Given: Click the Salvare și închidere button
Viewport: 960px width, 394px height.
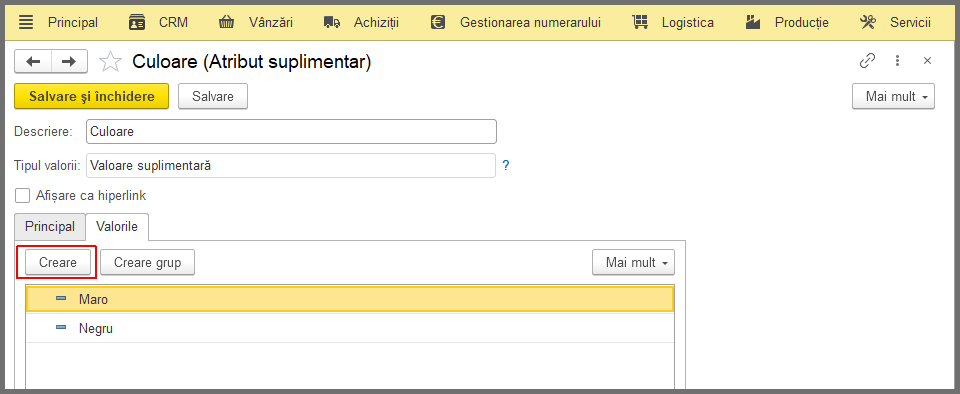Looking at the screenshot, I should coord(91,97).
